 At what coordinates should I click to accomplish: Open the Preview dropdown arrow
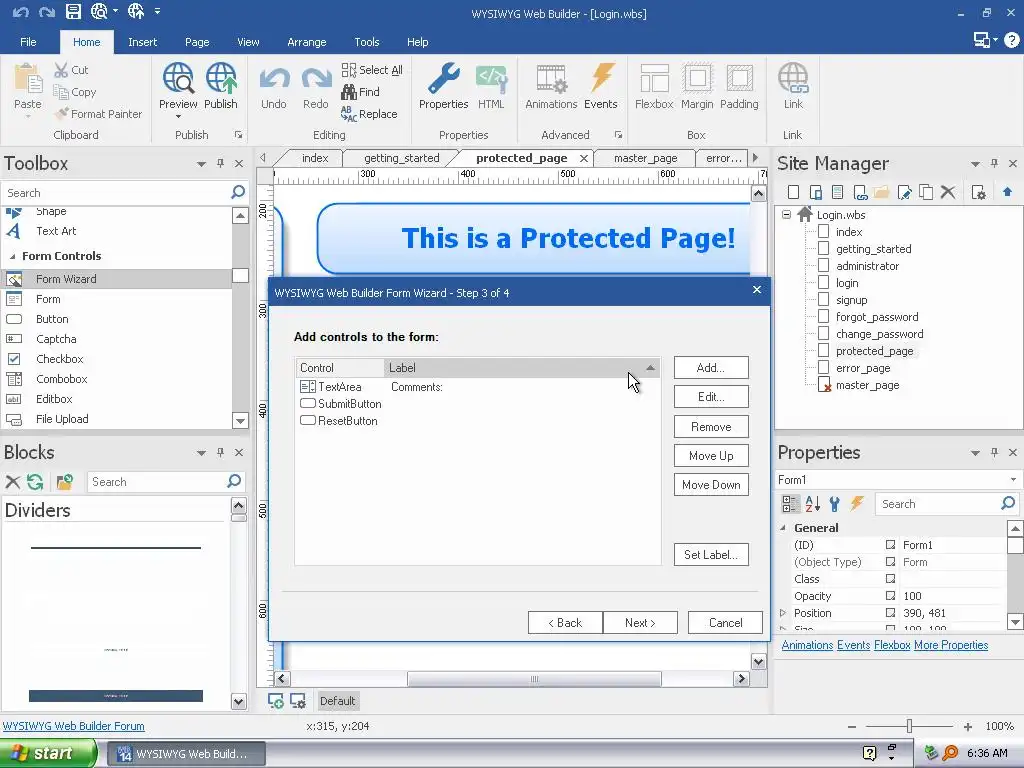tap(178, 117)
